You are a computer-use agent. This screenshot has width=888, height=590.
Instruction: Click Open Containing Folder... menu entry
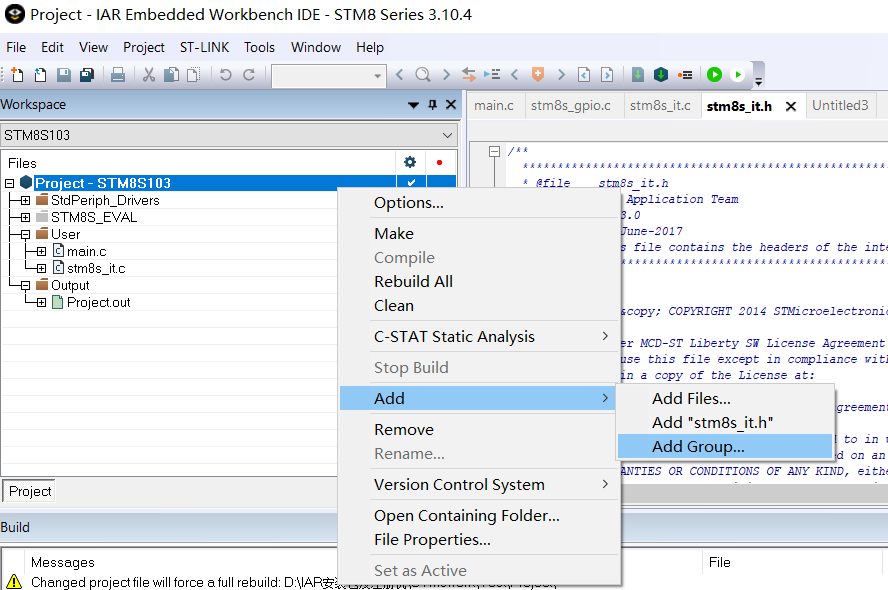[x=477, y=515]
